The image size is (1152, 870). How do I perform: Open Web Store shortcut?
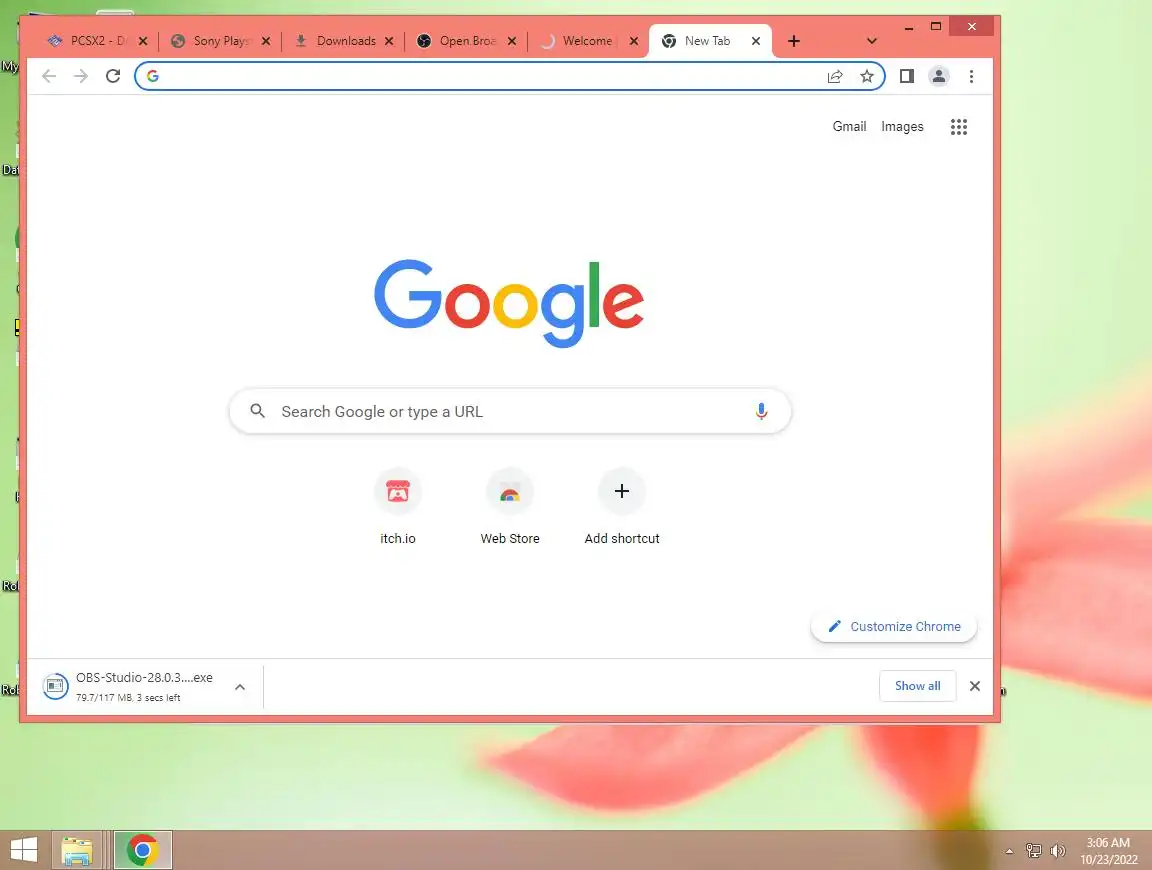point(510,507)
